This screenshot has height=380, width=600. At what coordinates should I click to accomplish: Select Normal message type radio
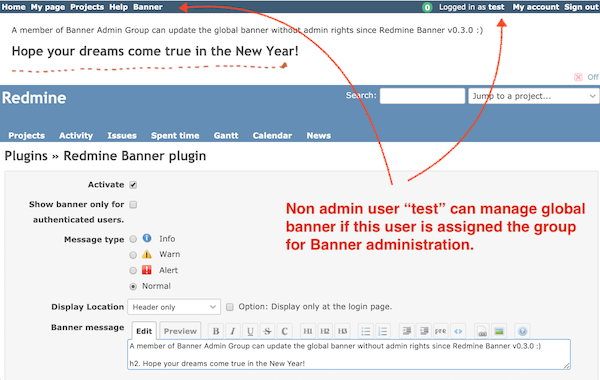133,286
